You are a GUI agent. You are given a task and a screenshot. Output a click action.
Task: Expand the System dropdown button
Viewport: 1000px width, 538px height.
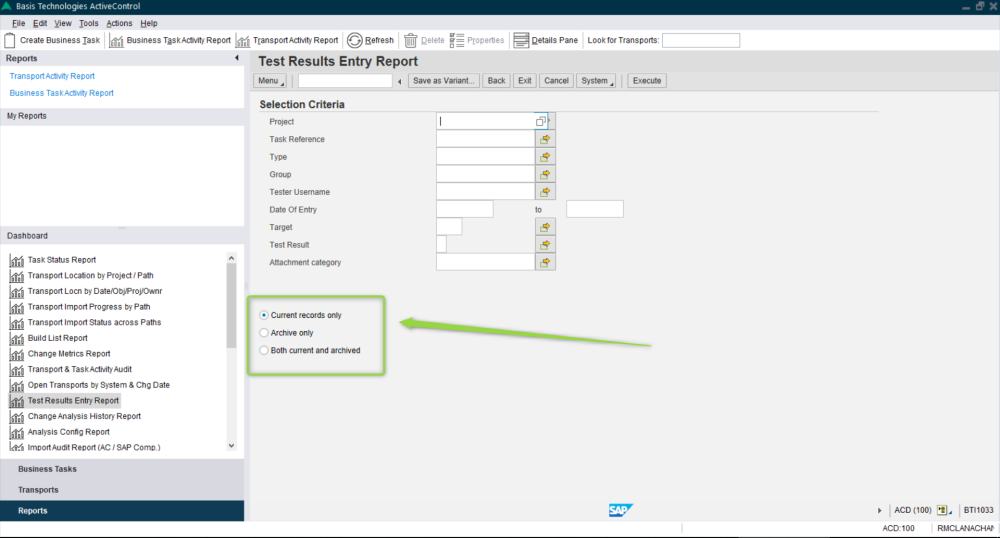pyautogui.click(x=596, y=81)
